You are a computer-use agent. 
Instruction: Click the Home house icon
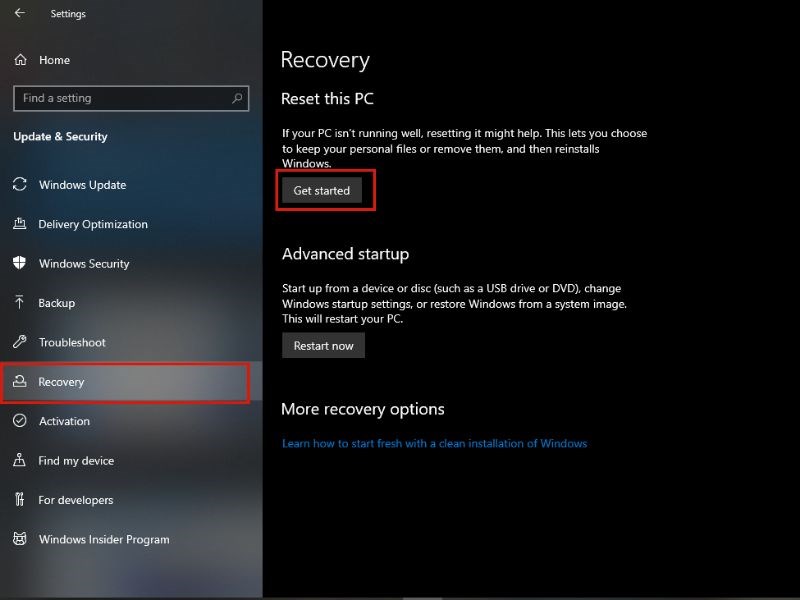tap(20, 60)
